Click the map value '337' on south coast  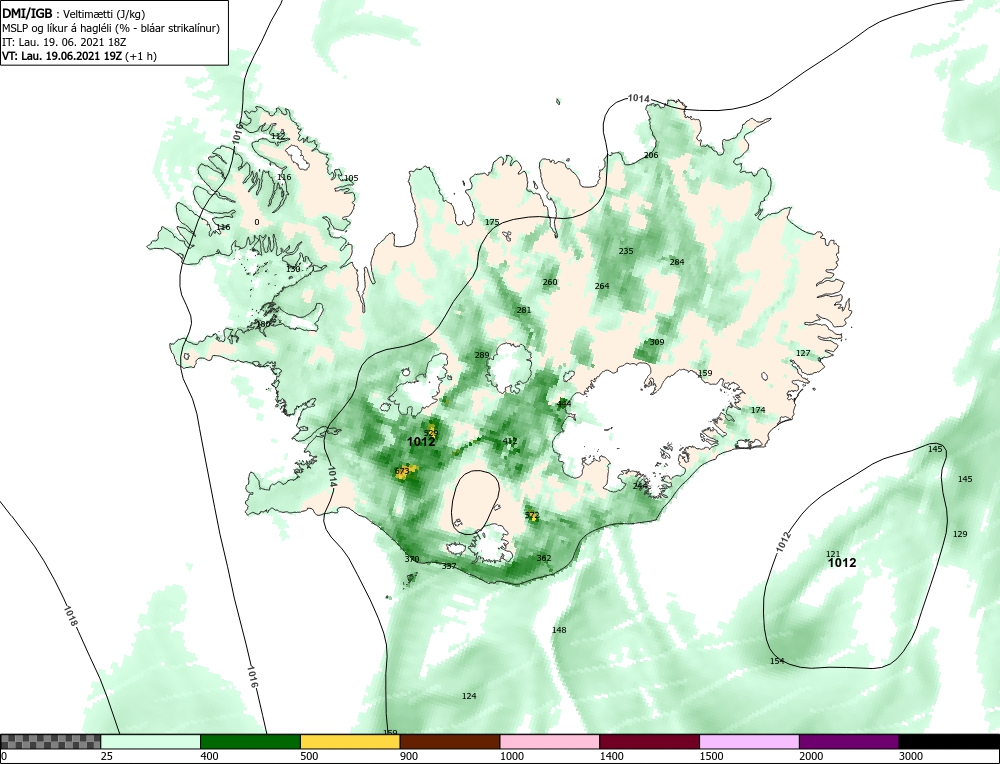(449, 566)
